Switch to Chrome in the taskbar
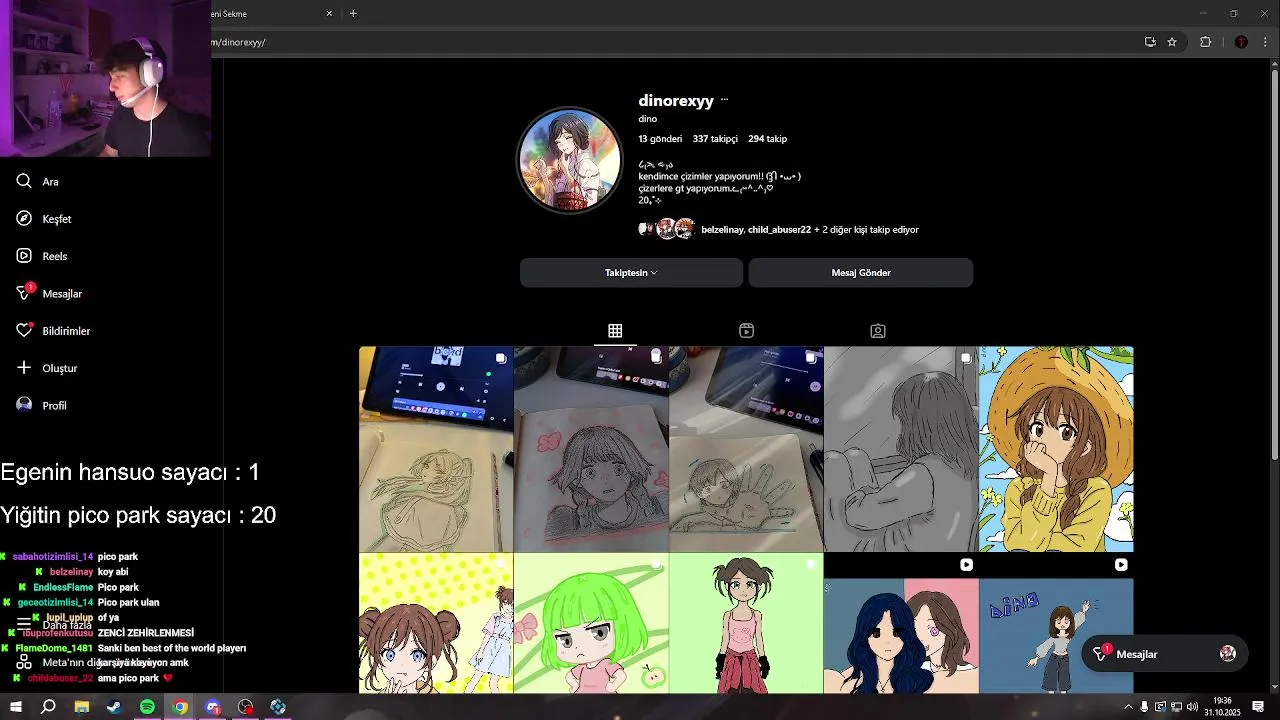 [180, 707]
